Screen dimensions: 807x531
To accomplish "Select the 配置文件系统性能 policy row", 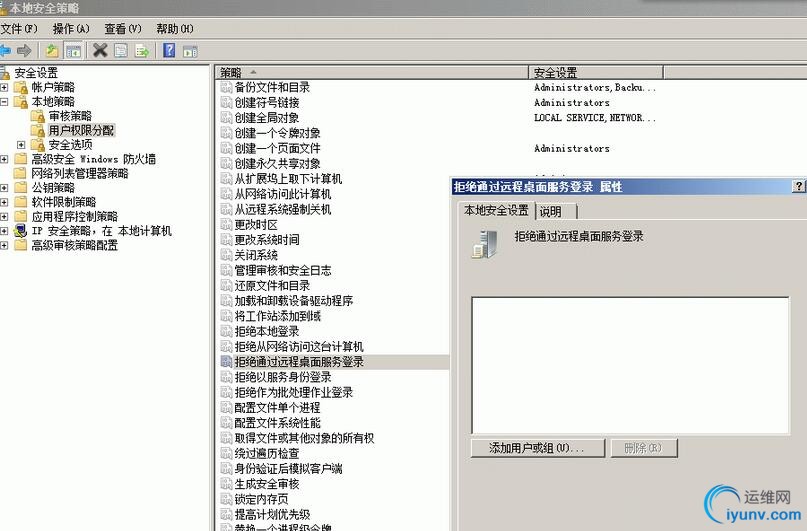I will coord(277,422).
